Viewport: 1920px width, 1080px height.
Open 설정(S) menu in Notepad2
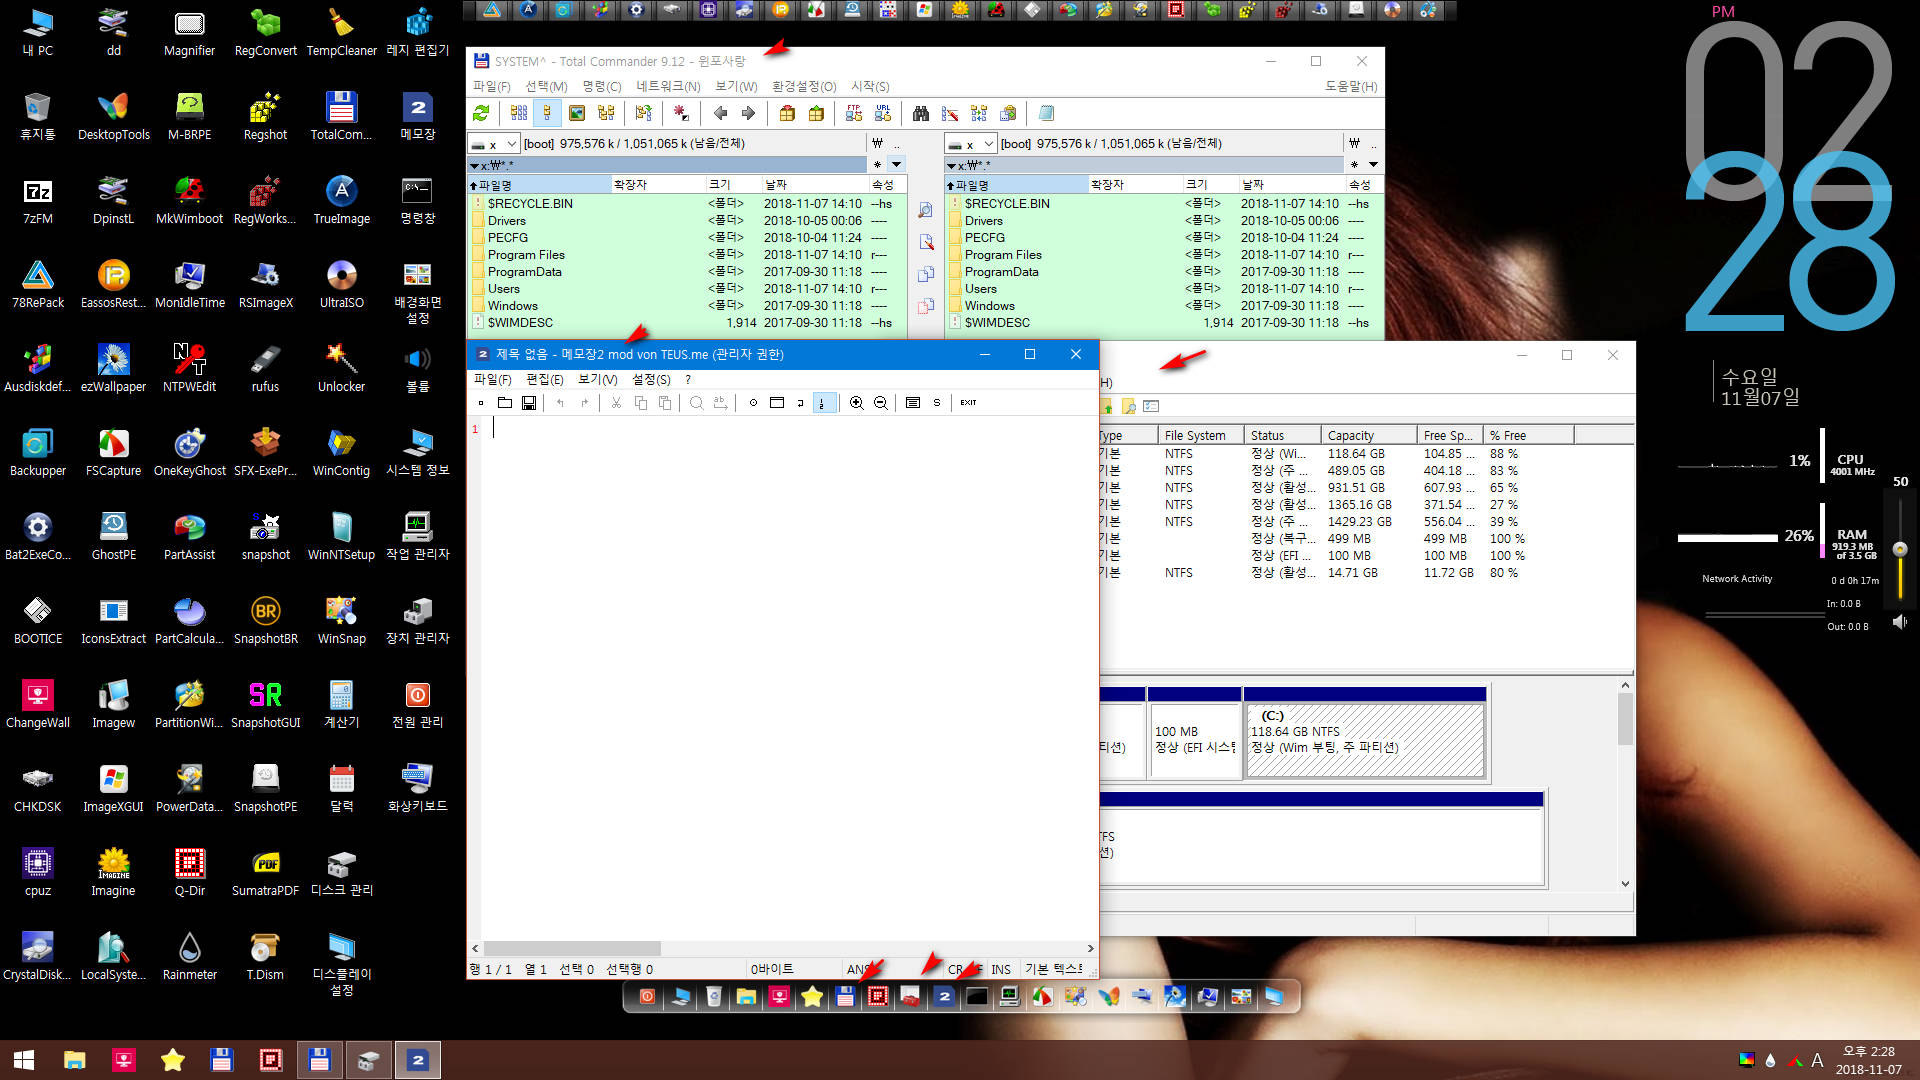(x=651, y=380)
